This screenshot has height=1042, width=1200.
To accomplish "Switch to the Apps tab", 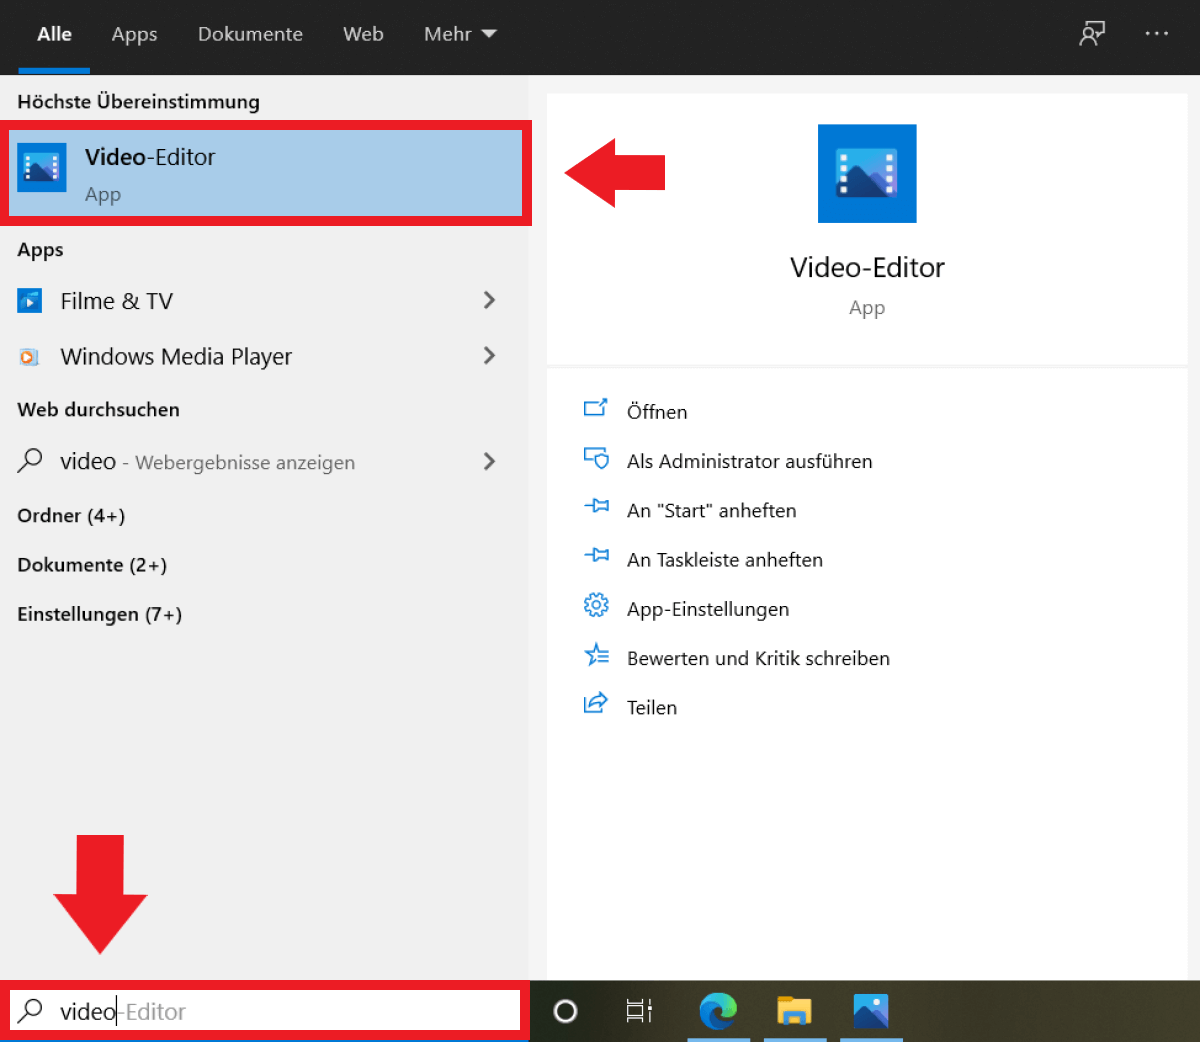I will [x=134, y=34].
